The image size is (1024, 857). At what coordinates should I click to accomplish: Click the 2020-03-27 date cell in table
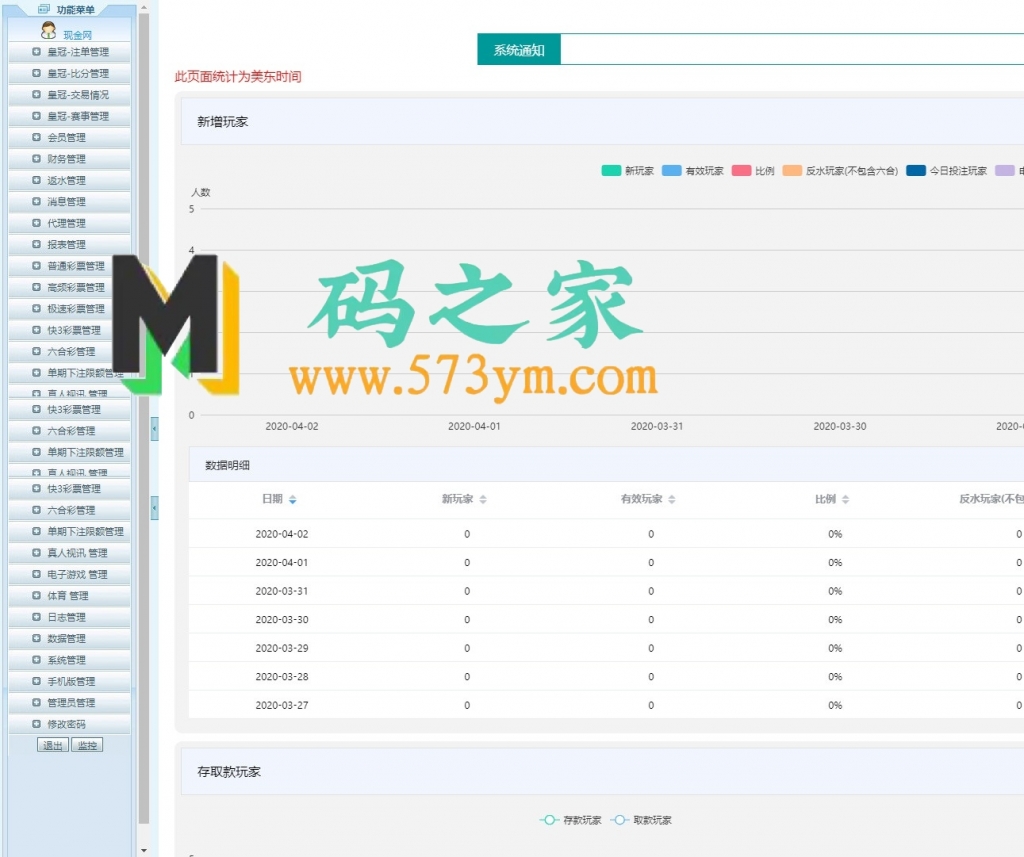tap(282, 705)
